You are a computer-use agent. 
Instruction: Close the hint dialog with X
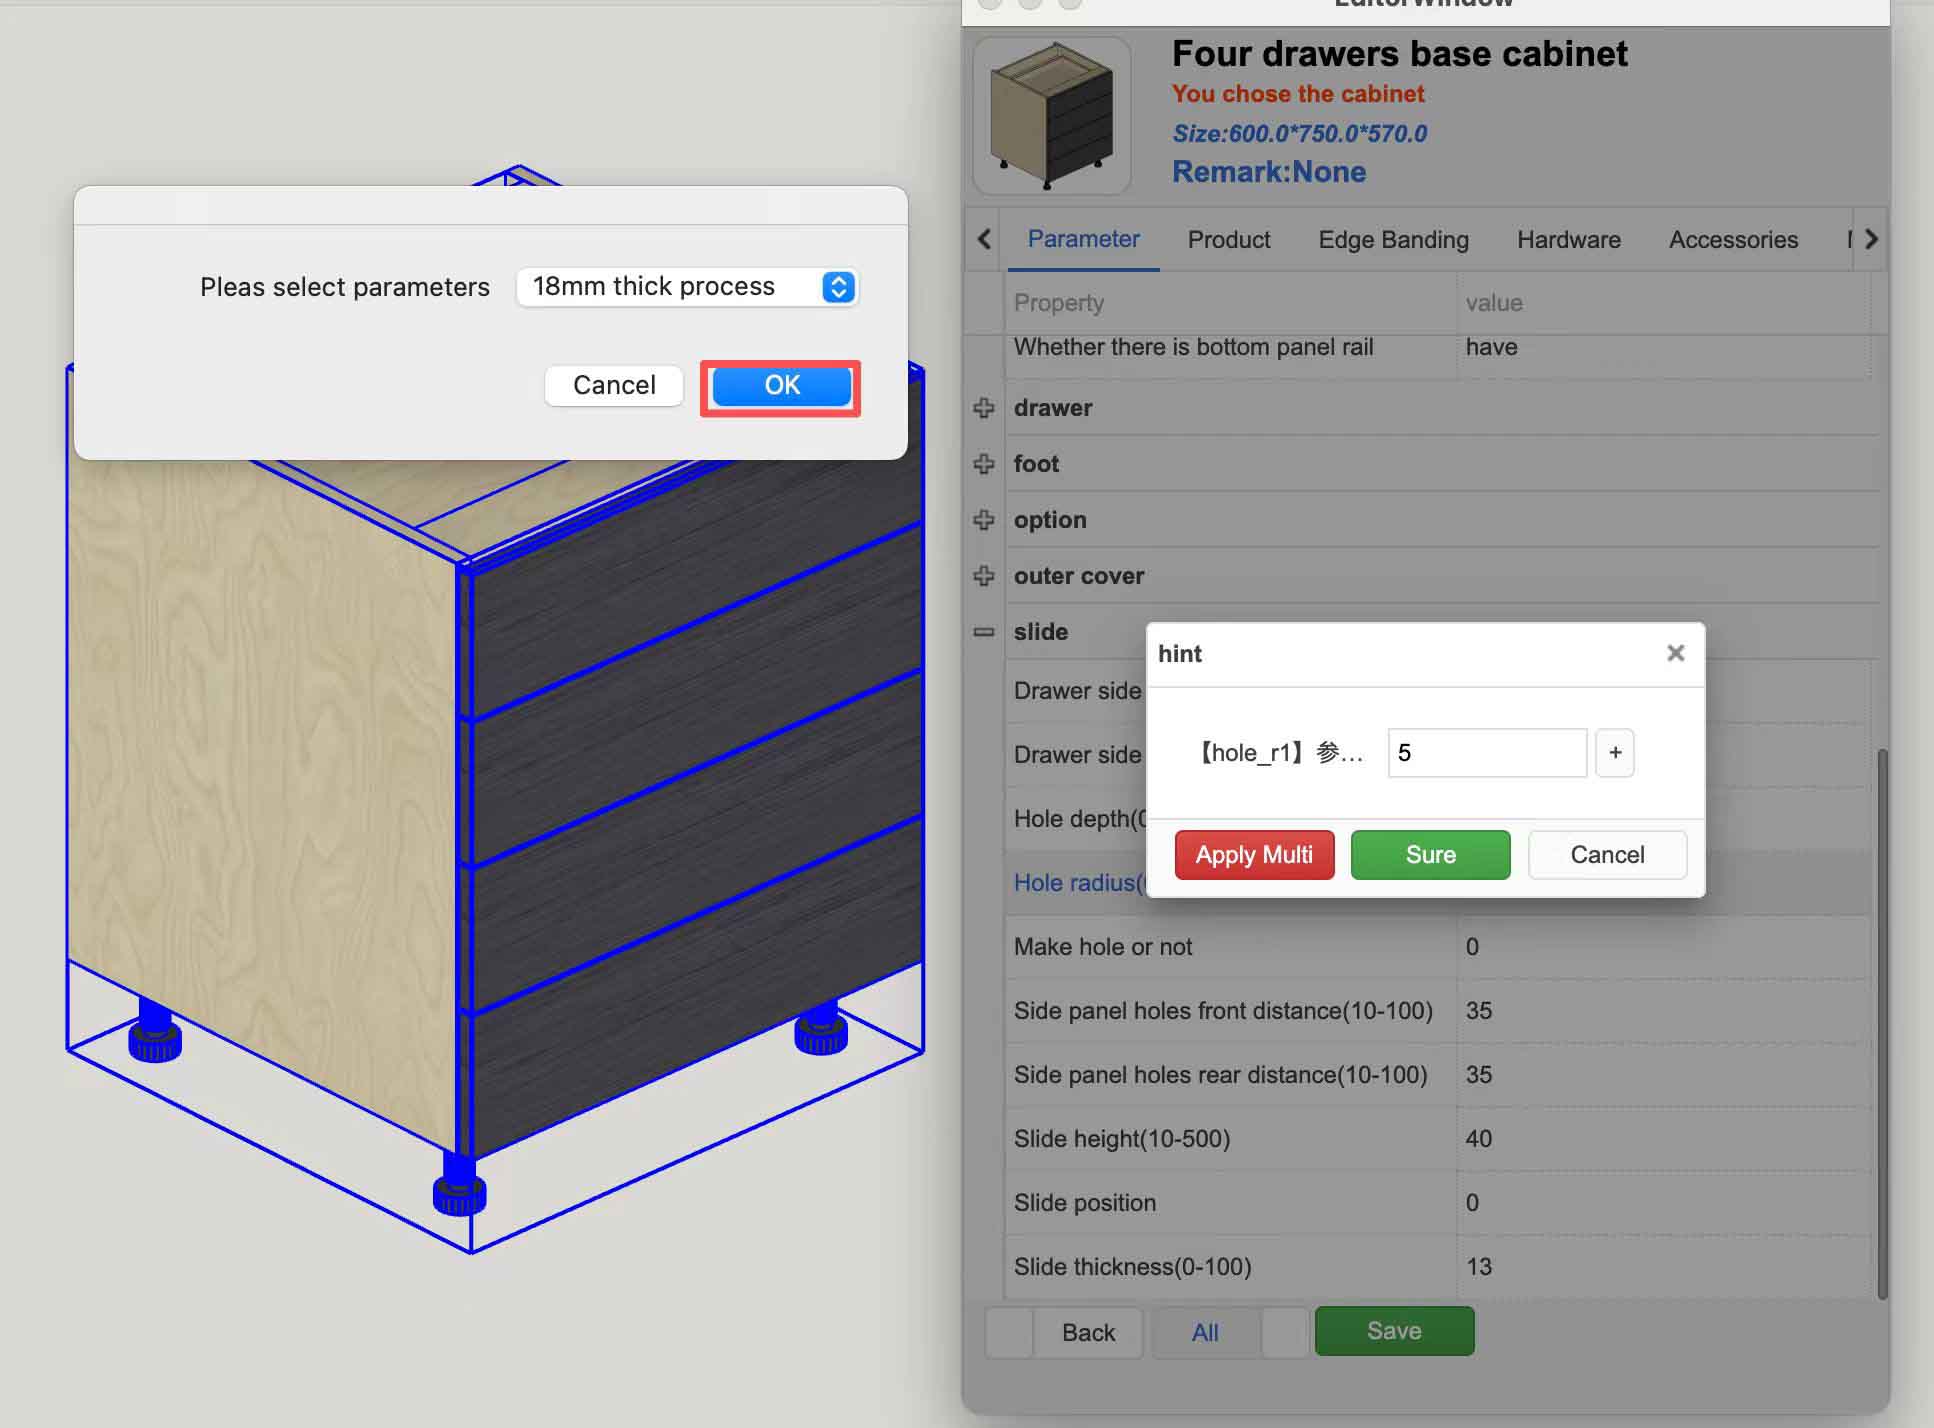tap(1676, 653)
